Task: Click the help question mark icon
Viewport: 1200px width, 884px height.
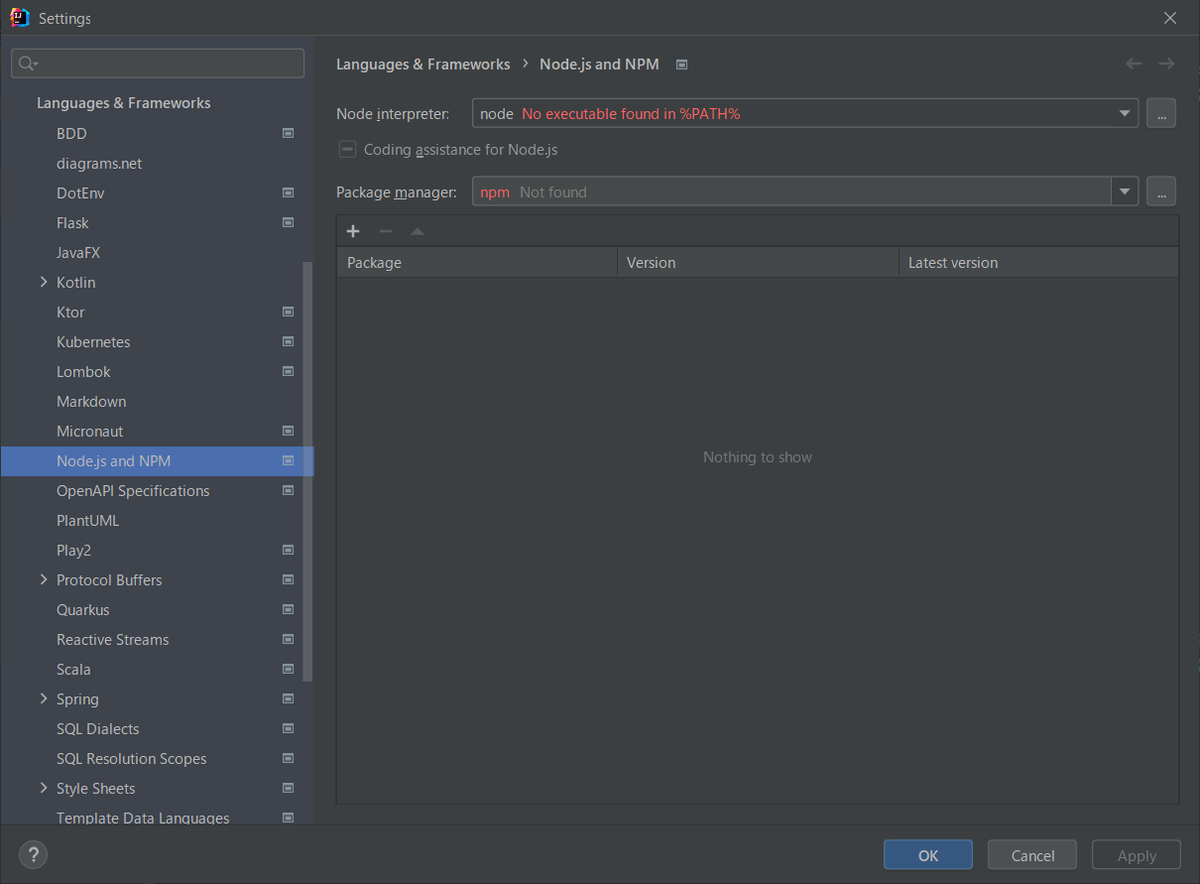Action: click(x=33, y=854)
